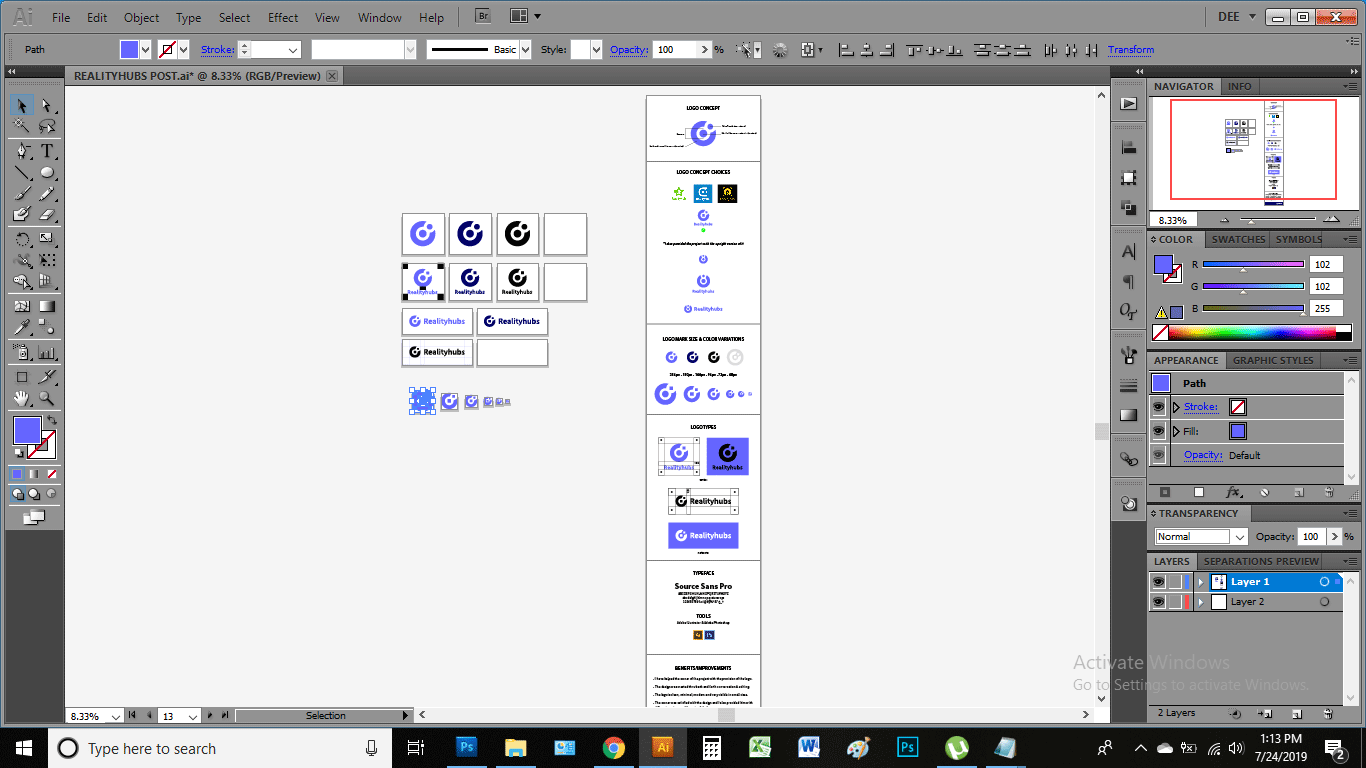Select the Column Graph tool
The width and height of the screenshot is (1366, 768).
47,352
